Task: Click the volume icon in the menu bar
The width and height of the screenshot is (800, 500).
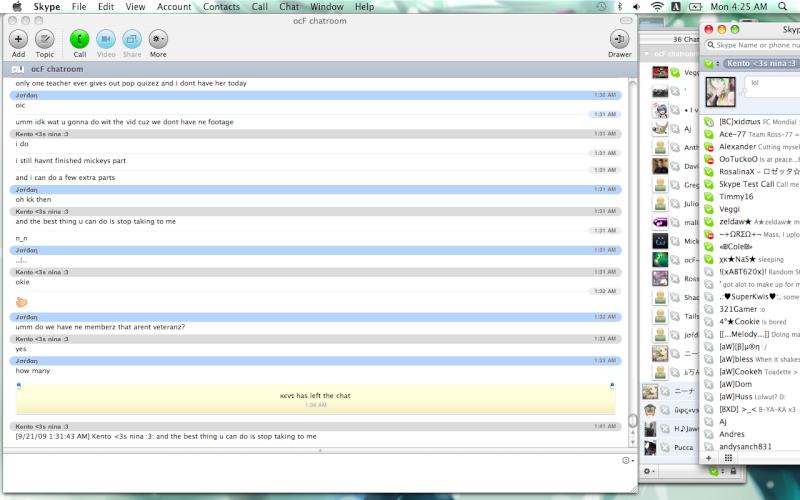Action: point(637,7)
